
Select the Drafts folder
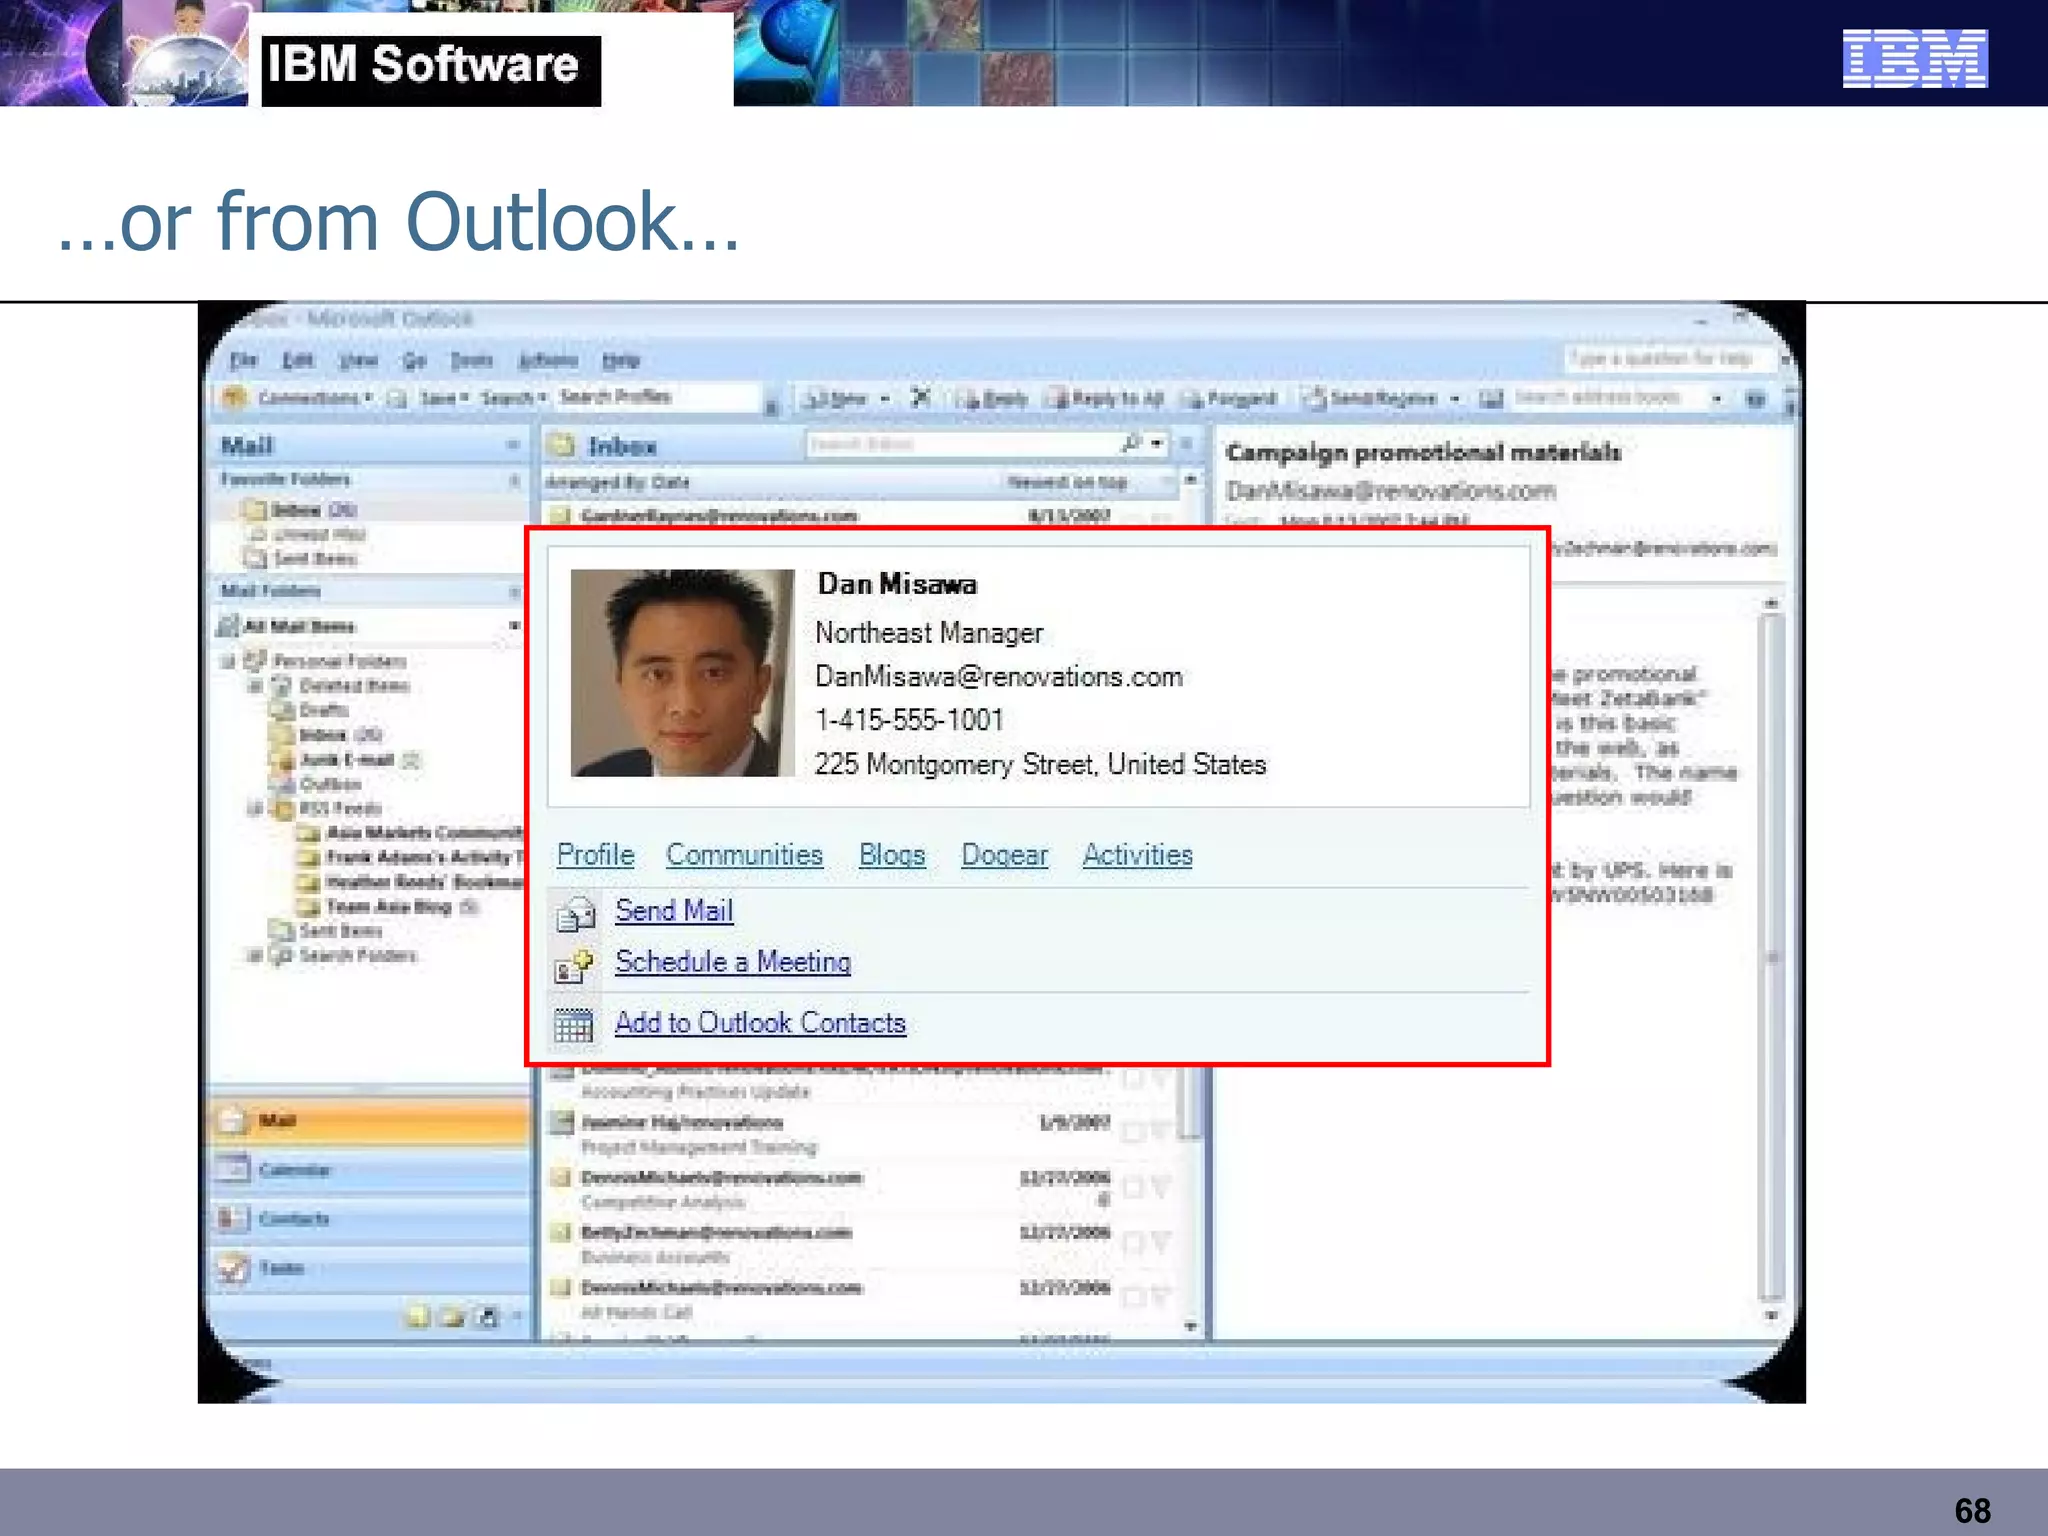click(x=310, y=710)
